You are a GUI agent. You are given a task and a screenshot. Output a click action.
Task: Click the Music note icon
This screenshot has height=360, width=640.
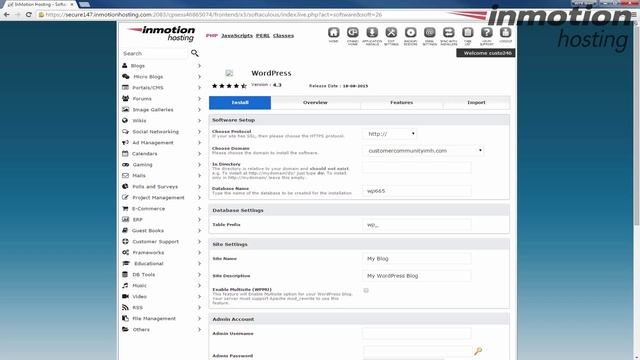point(125,285)
